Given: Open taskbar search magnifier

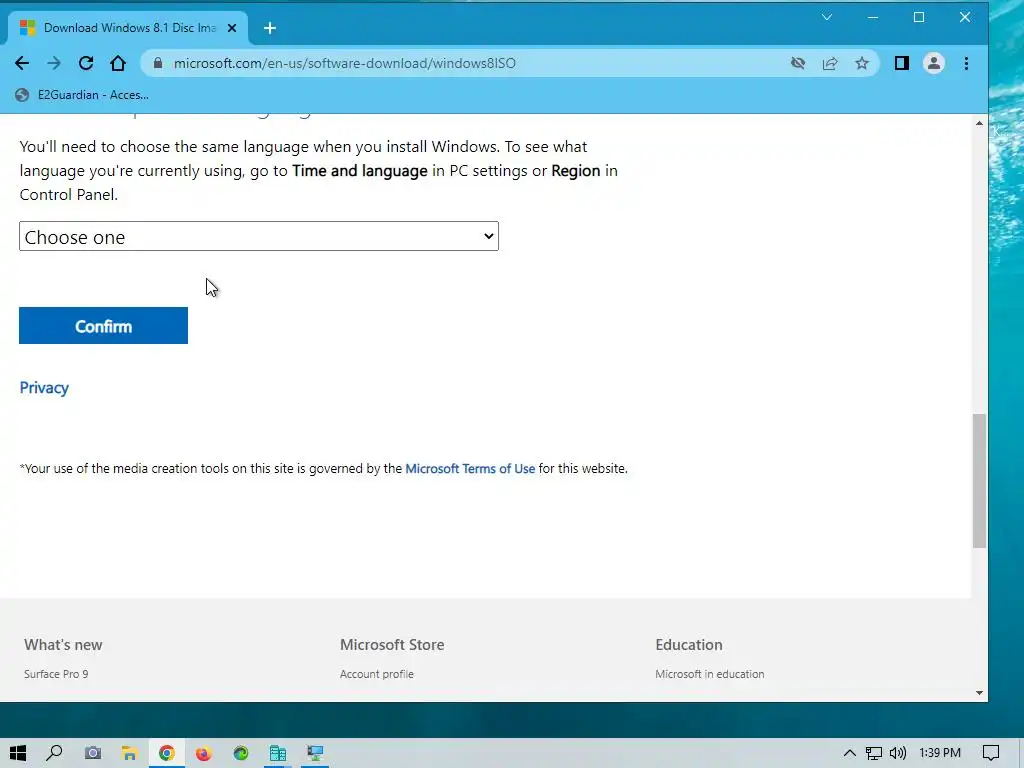Looking at the screenshot, I should click(x=54, y=753).
